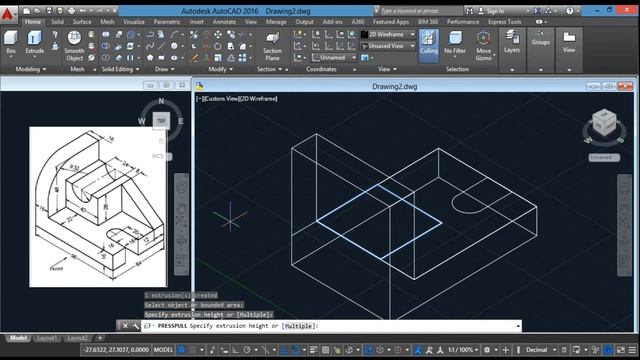Click the reference drawing image thumbnail
This screenshot has height=360, width=640.
point(98,207)
